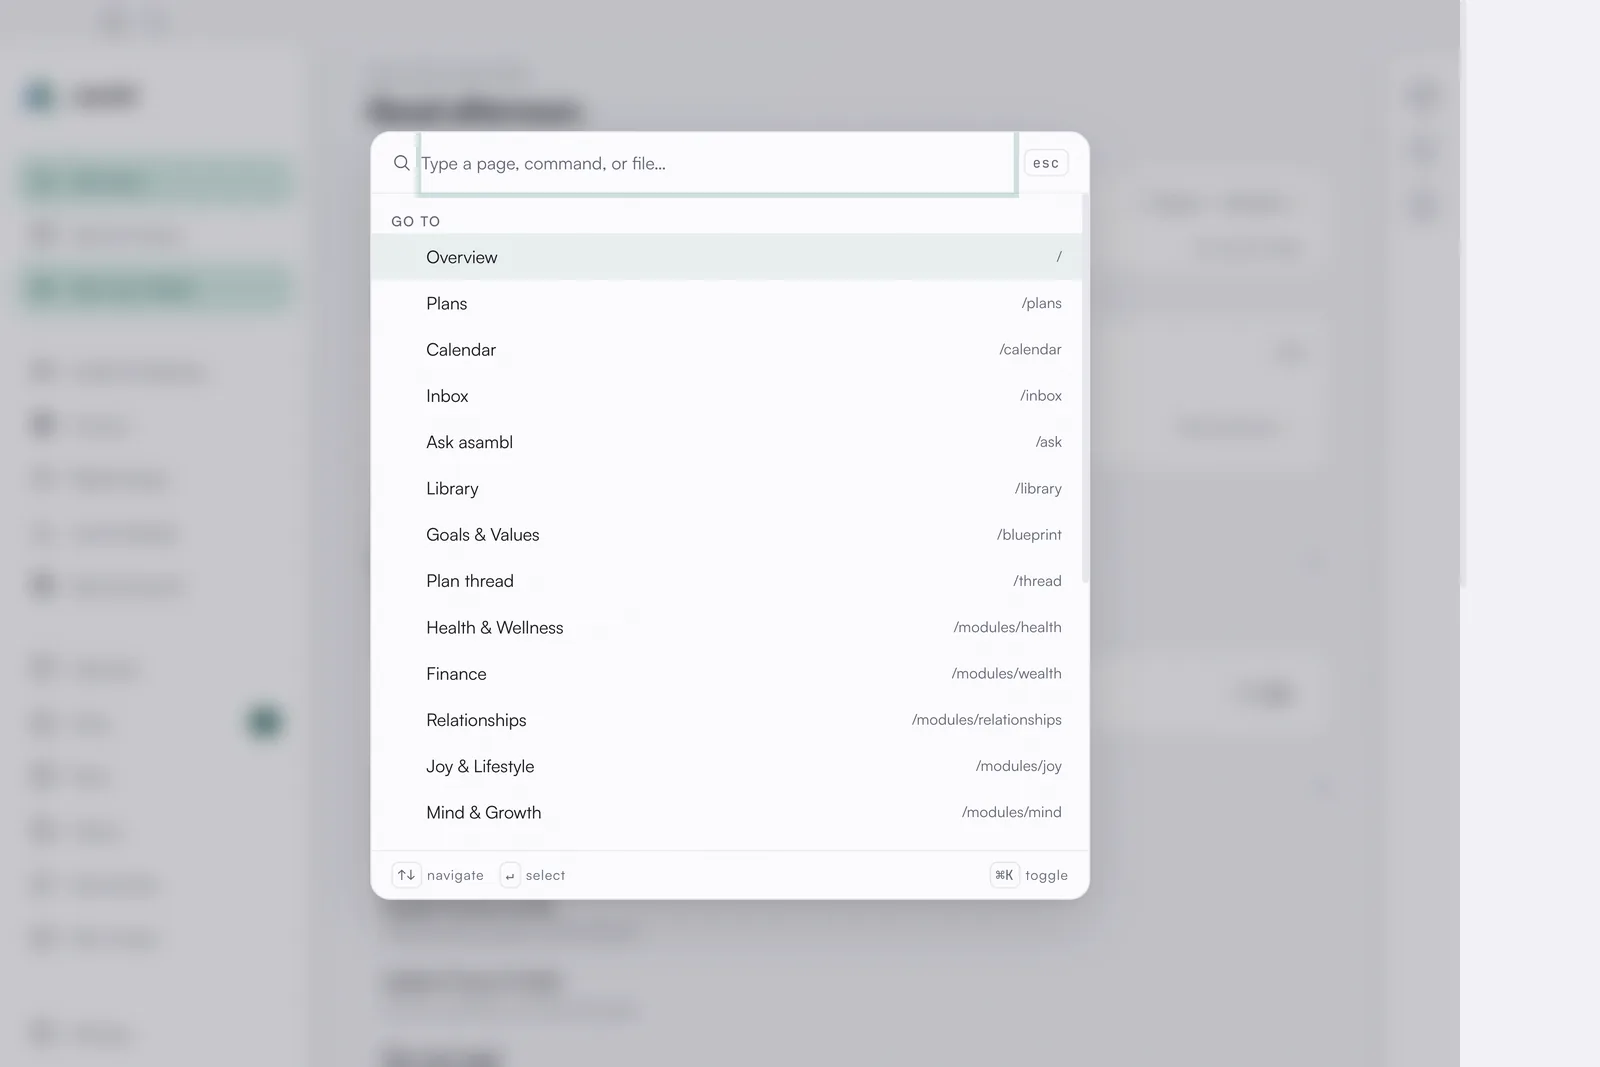Navigate to Goals & Values
1600x1067 pixels.
(x=726, y=535)
